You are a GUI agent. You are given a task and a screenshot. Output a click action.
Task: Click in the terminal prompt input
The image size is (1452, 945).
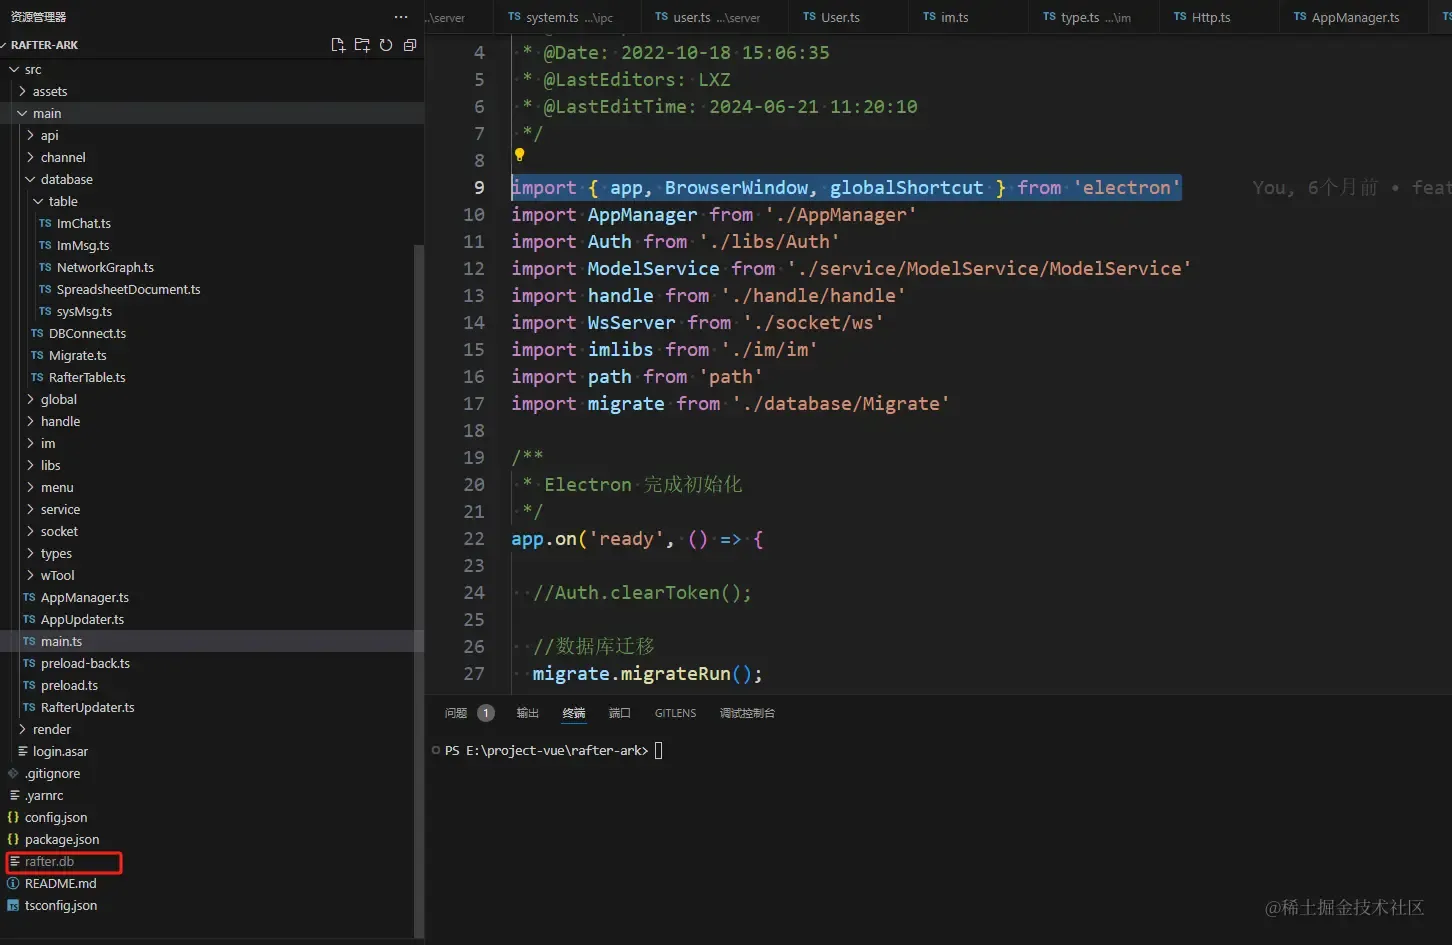pos(658,750)
